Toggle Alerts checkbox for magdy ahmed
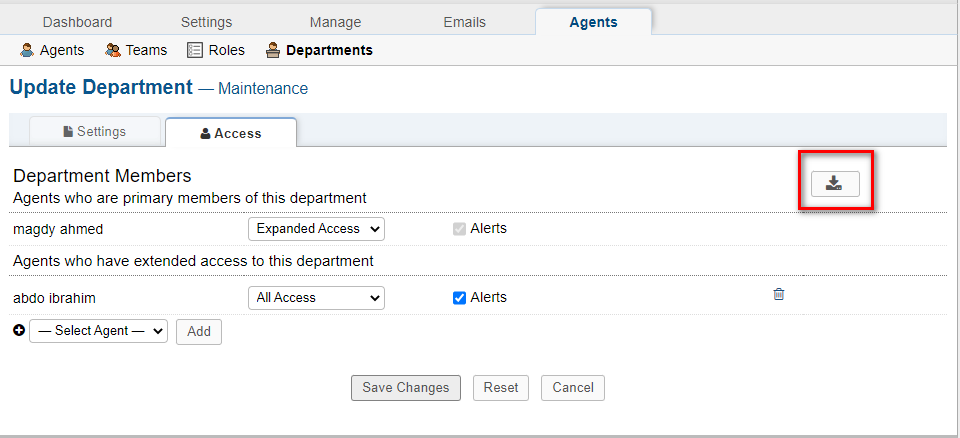Image resolution: width=960 pixels, height=438 pixels. (460, 229)
